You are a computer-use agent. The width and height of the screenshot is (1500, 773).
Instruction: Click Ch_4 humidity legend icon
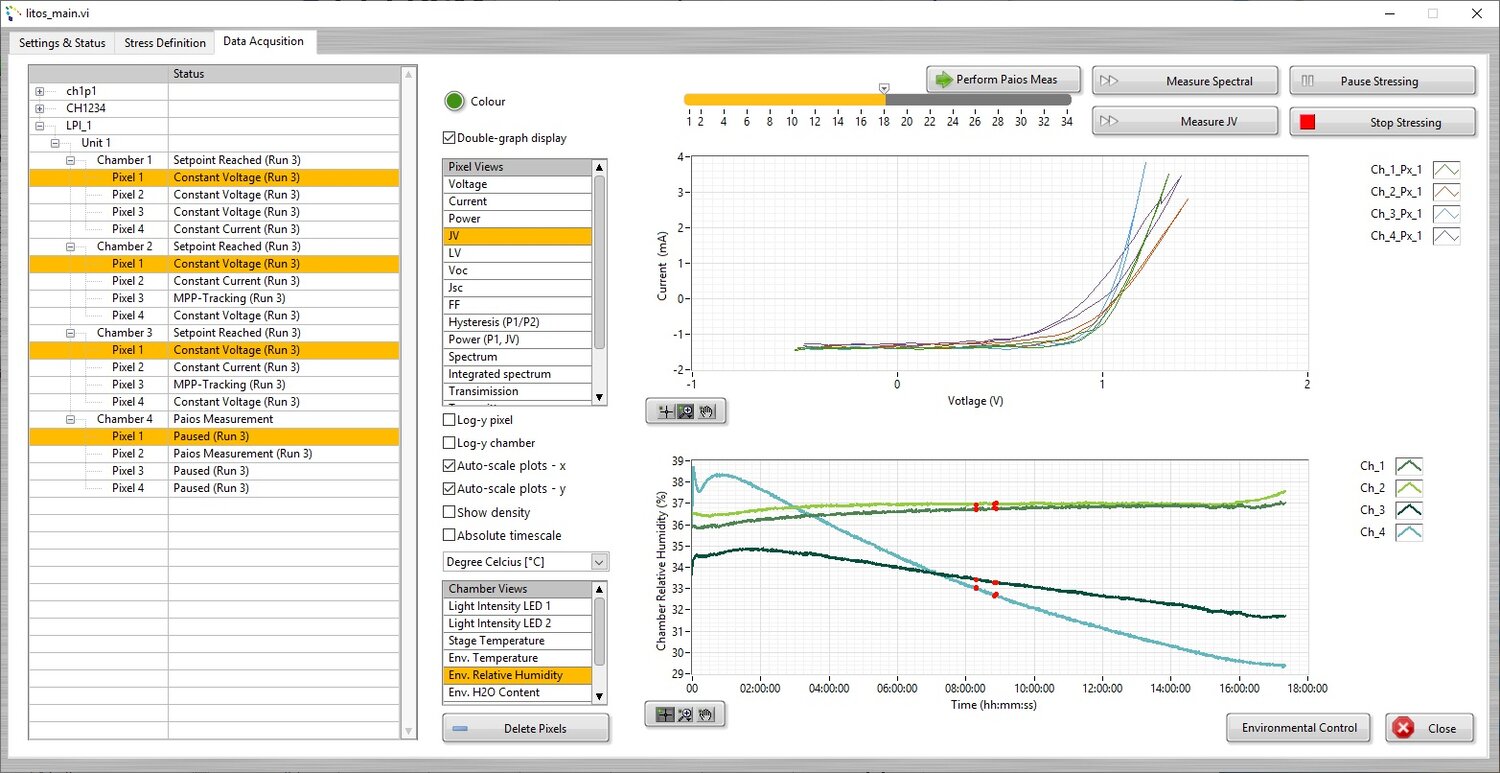pos(1409,532)
